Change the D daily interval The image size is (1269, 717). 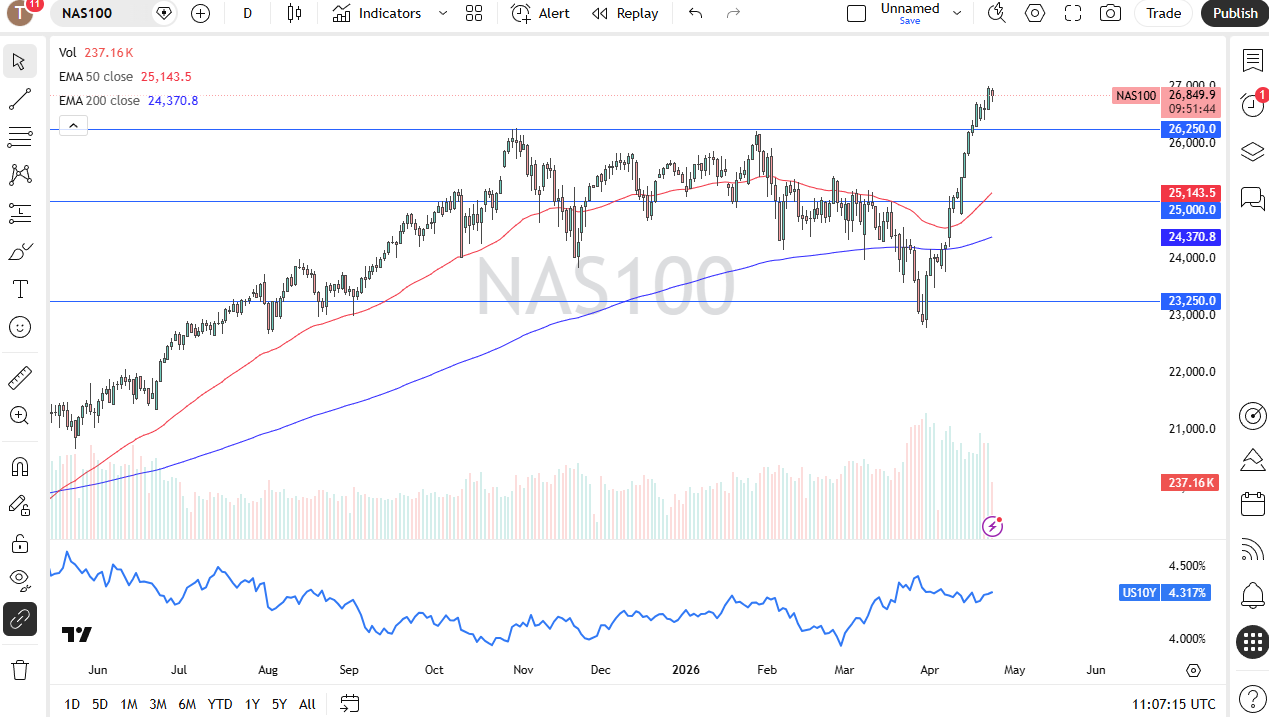click(247, 13)
